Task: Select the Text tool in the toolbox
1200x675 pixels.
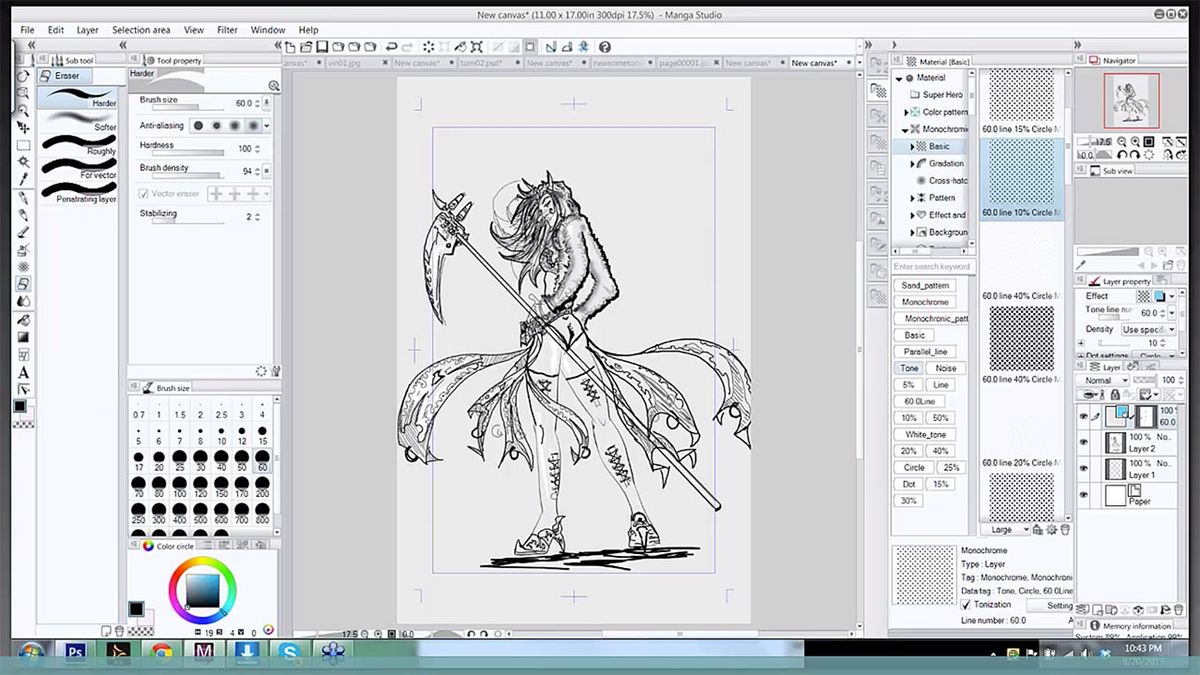Action: [x=22, y=372]
